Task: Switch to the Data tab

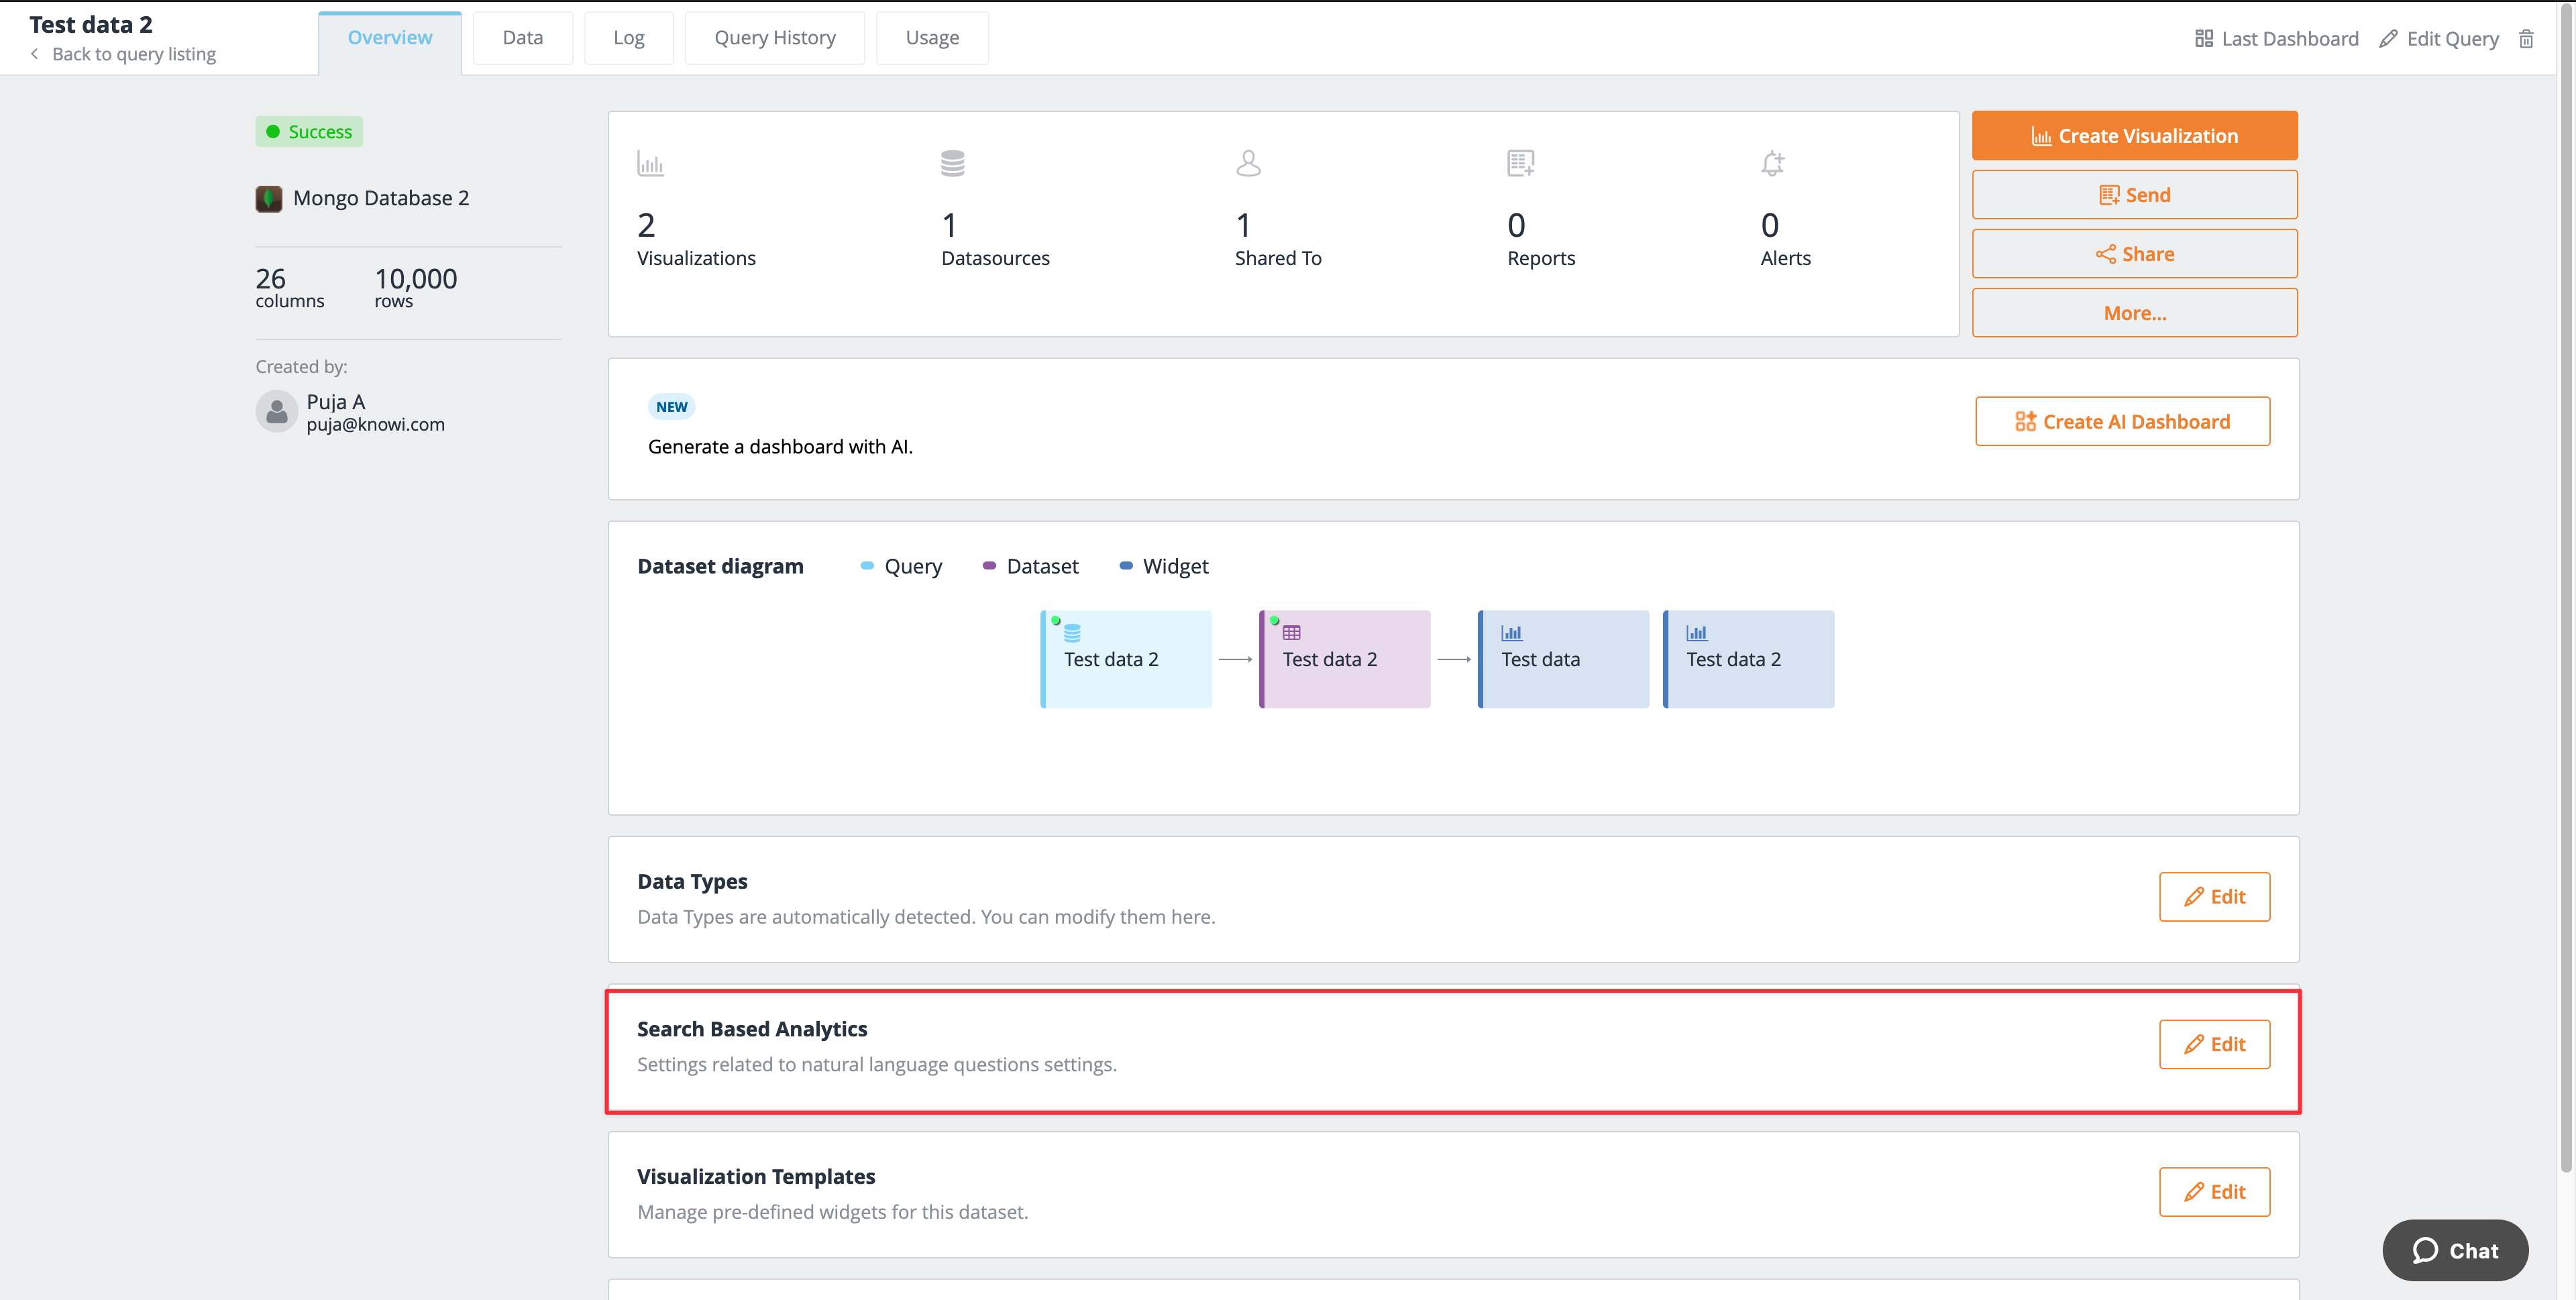Action: pos(524,36)
